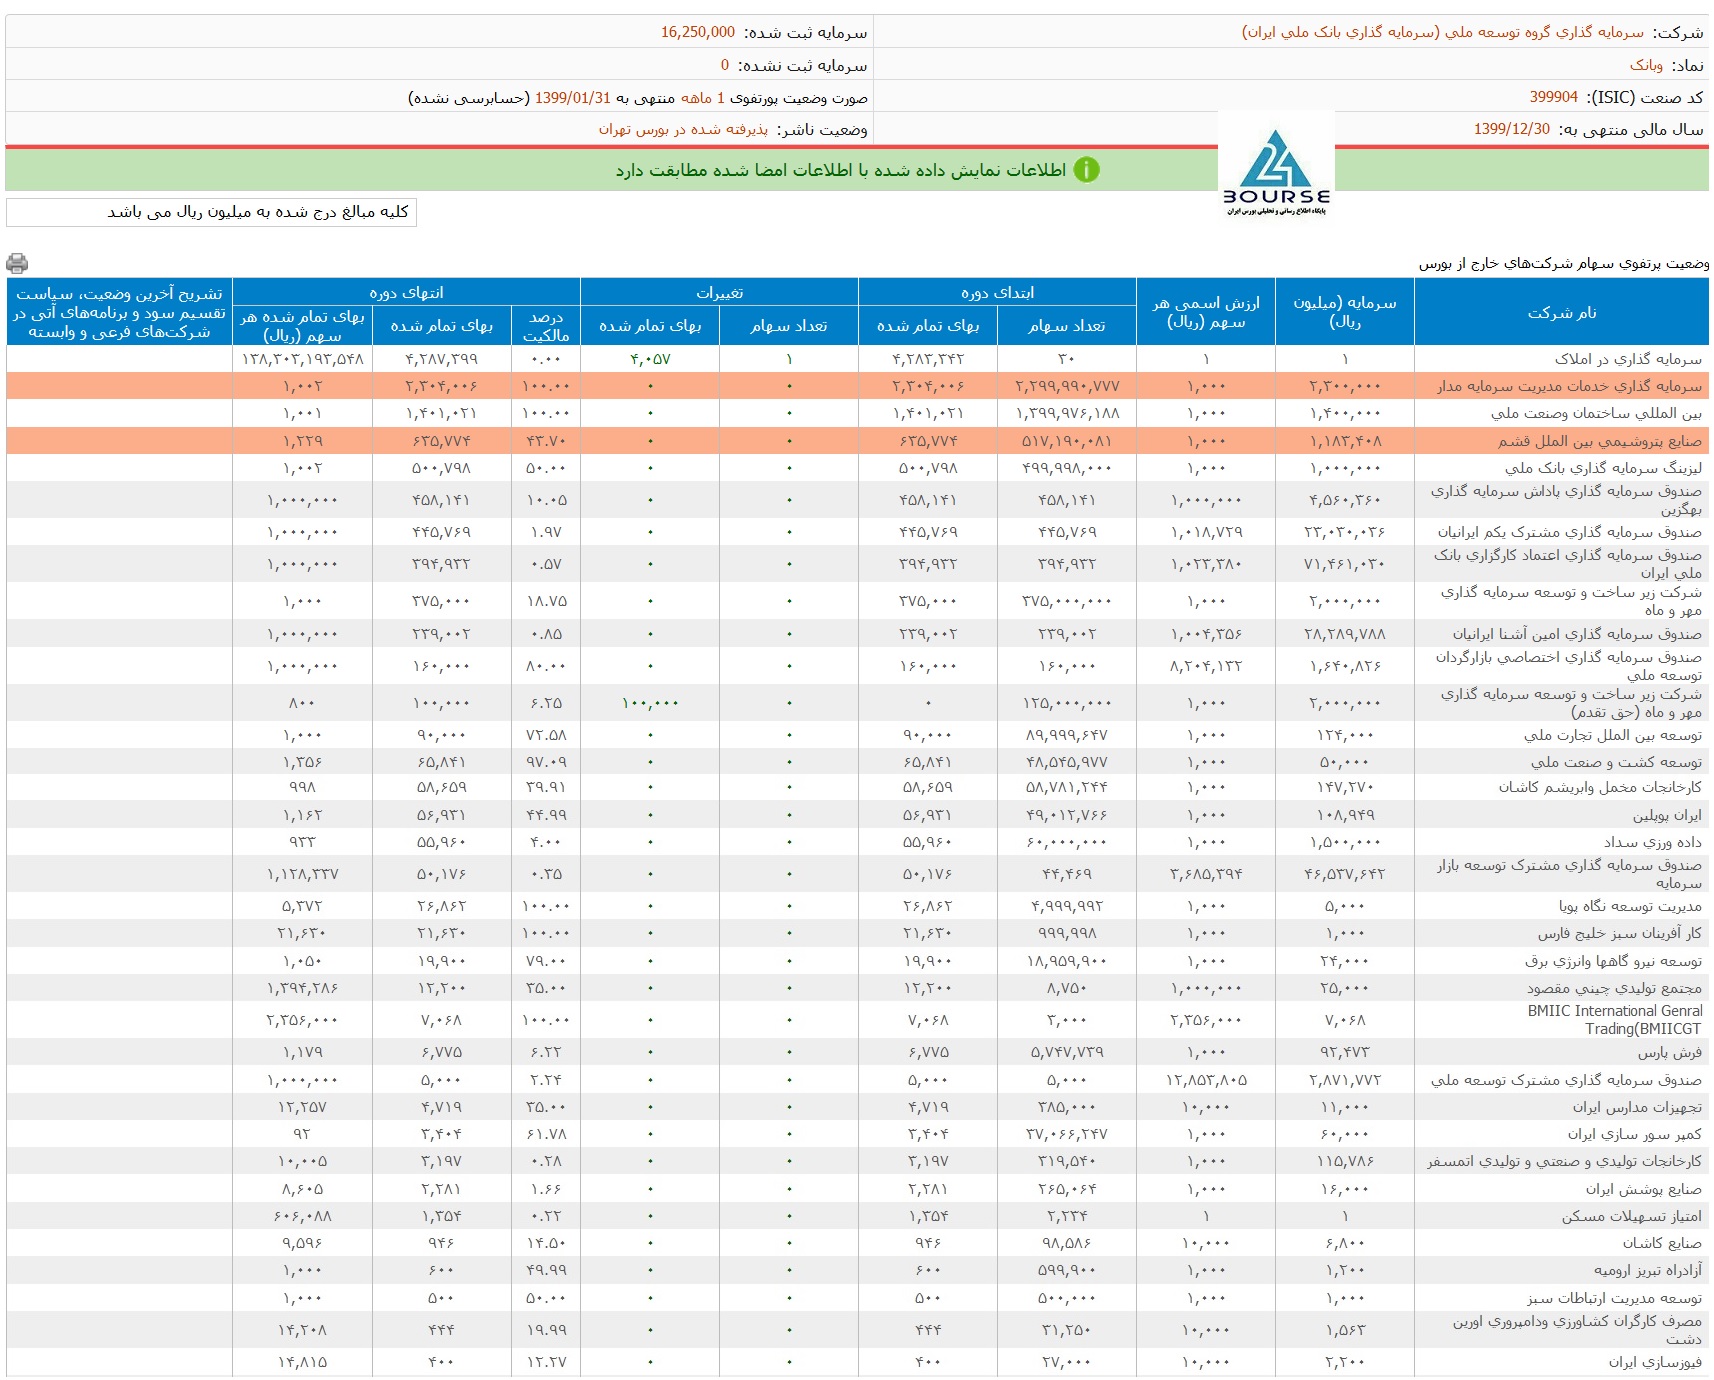Select row 'داده ورزی سداد'
The image size is (1714, 1380).
(x=858, y=843)
